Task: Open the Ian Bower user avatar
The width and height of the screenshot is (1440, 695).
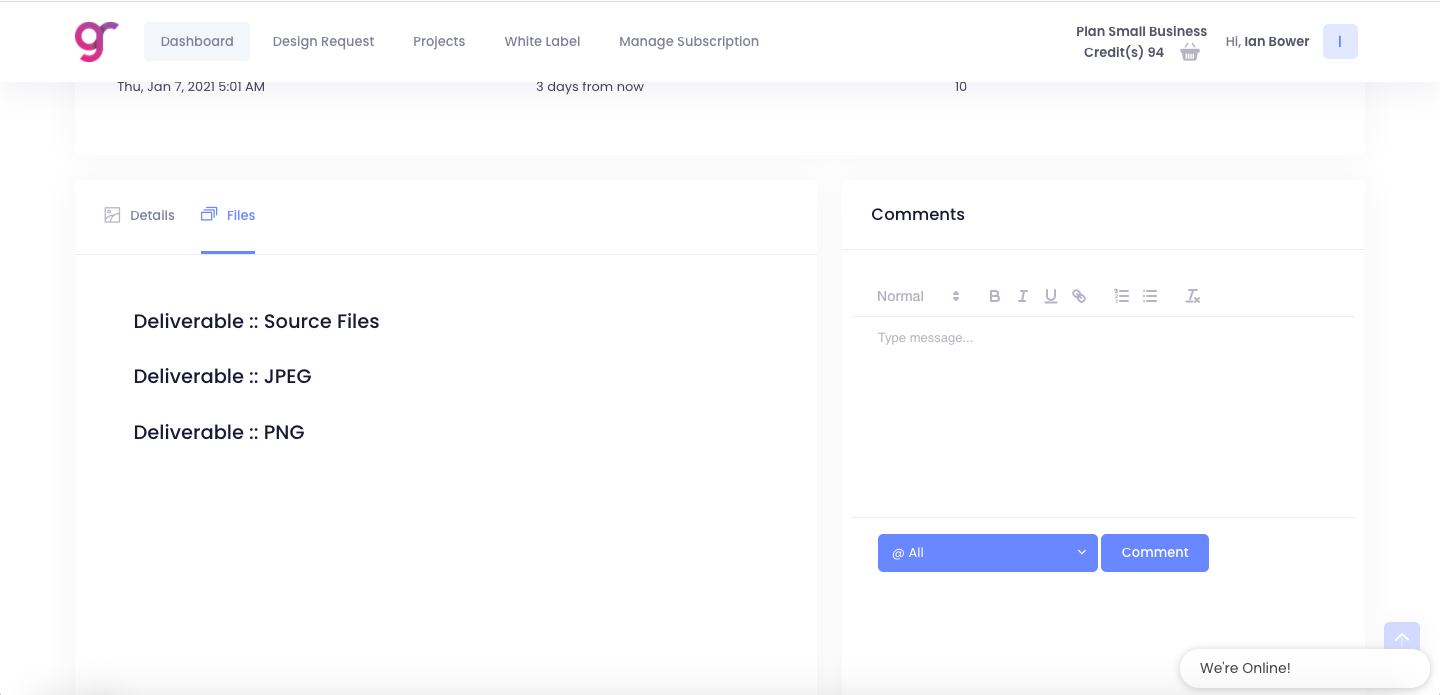Action: 1340,41
